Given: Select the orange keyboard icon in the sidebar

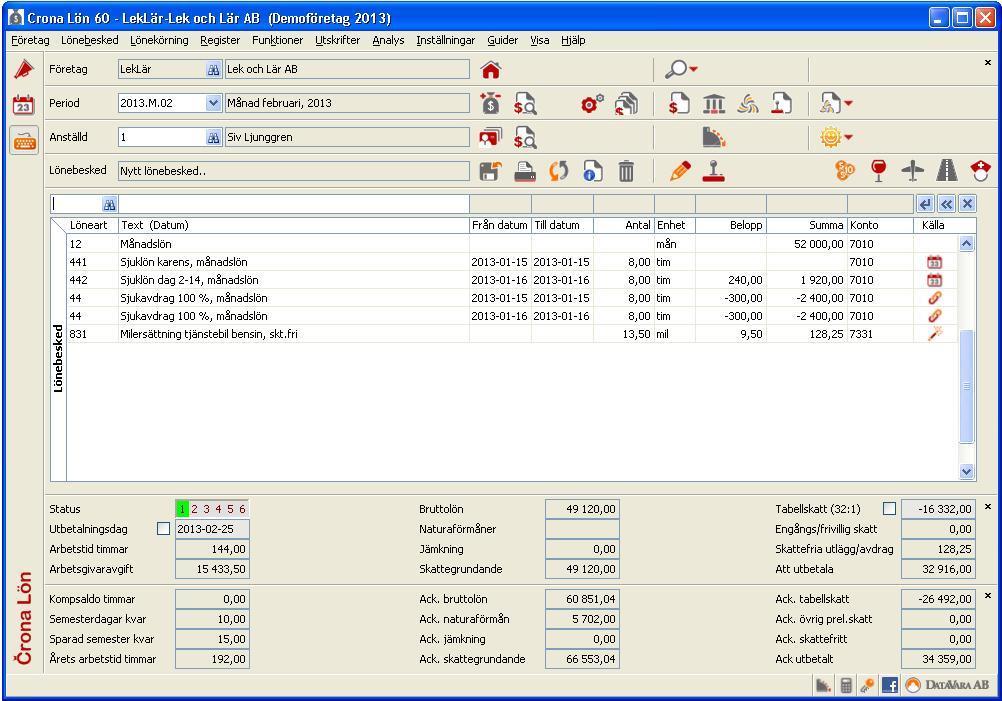Looking at the screenshot, I should tap(24, 139).
